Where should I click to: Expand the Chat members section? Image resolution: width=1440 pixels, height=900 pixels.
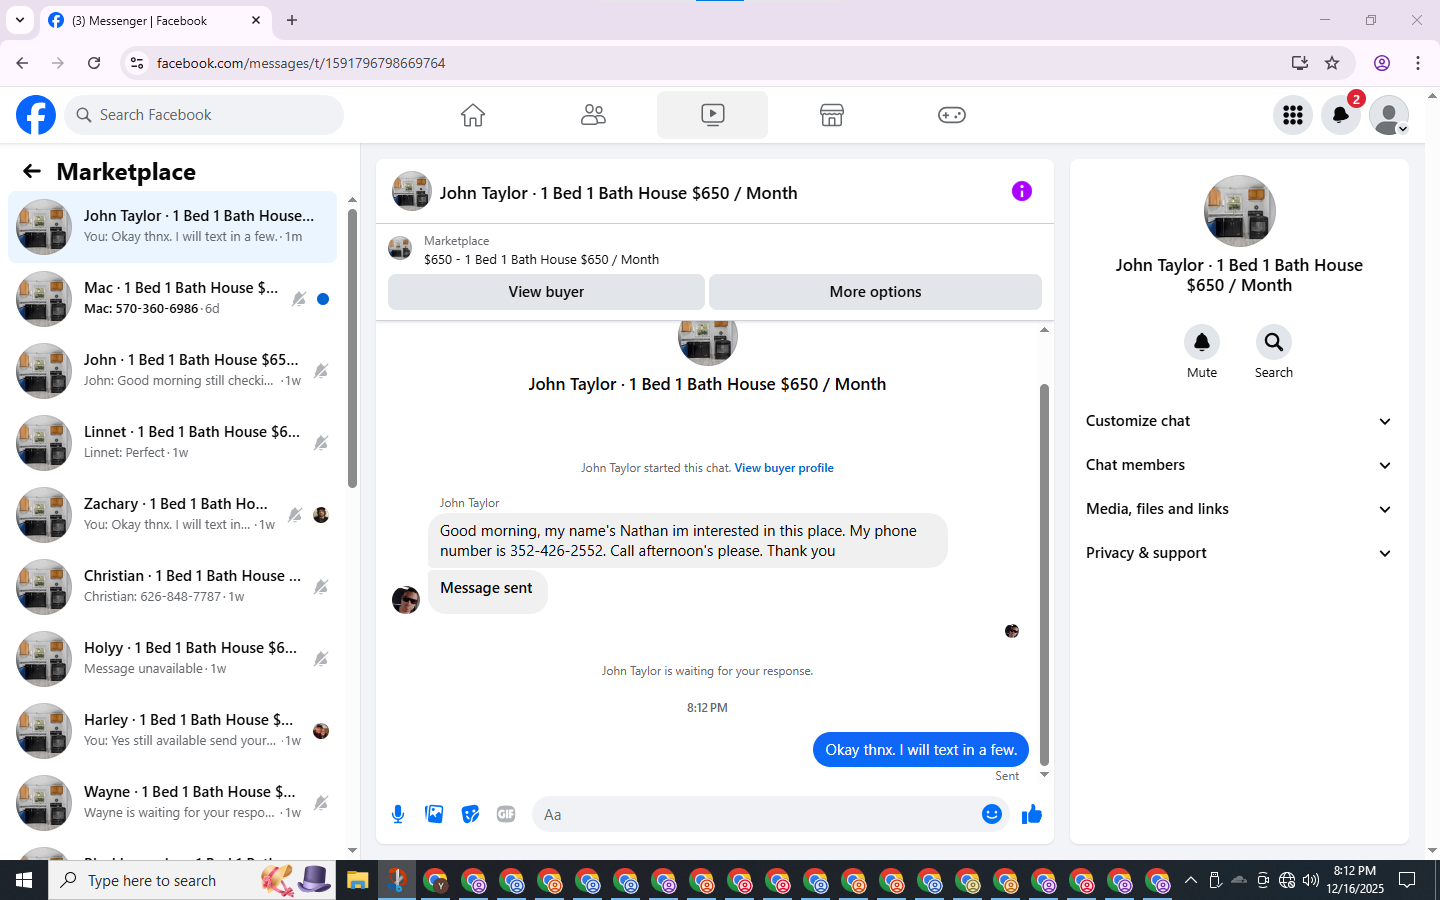click(x=1239, y=465)
